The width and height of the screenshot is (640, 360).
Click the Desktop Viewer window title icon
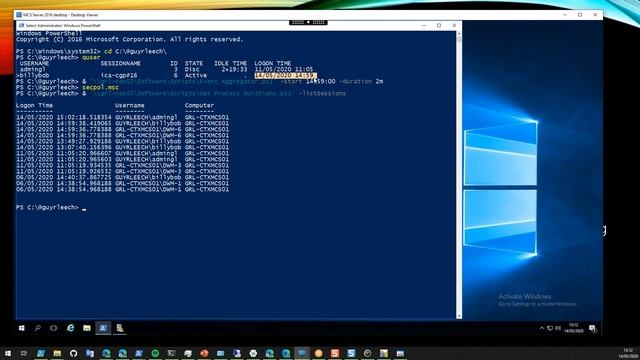[x=19, y=15]
